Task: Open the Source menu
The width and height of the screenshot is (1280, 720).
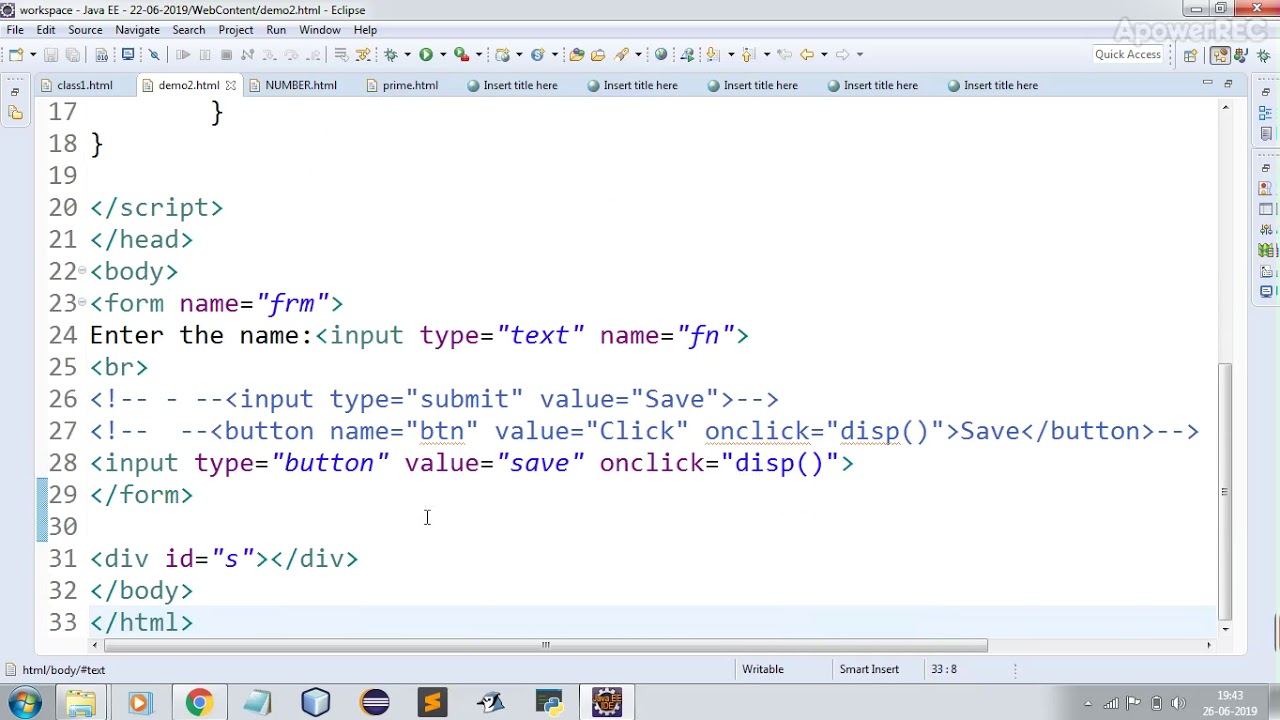Action: click(x=85, y=30)
